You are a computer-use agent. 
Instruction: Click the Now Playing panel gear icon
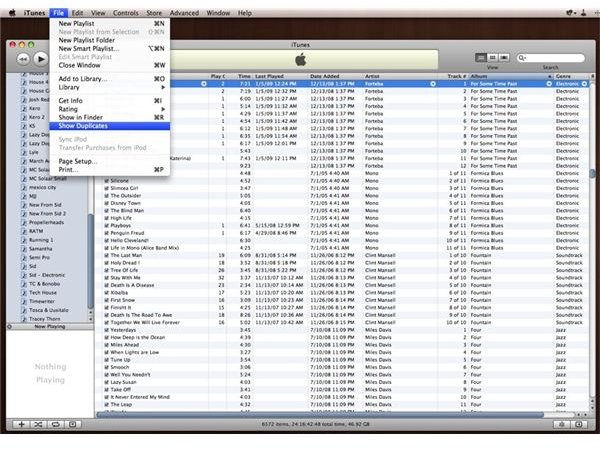coord(10,327)
